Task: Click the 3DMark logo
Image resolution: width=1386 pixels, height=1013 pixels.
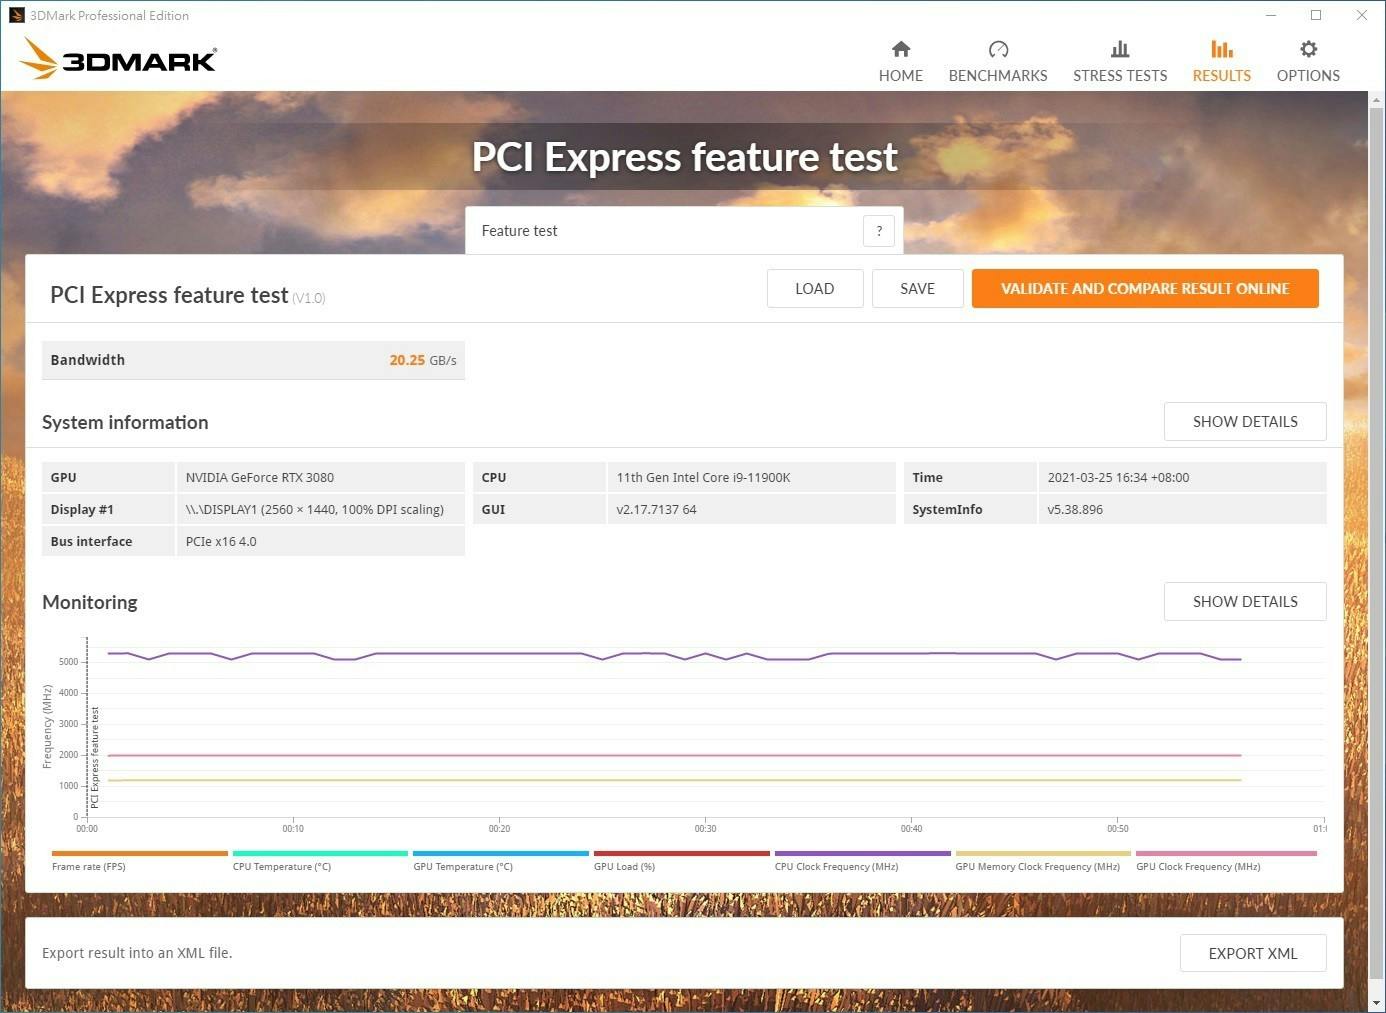Action: tap(118, 59)
